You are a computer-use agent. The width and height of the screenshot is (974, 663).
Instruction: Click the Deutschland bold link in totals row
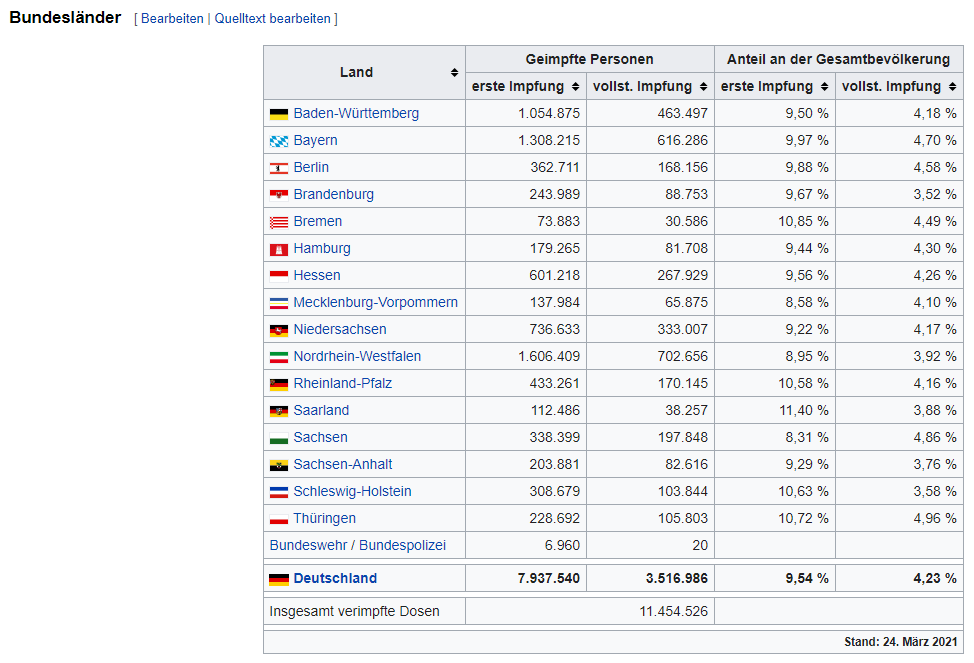coord(335,578)
